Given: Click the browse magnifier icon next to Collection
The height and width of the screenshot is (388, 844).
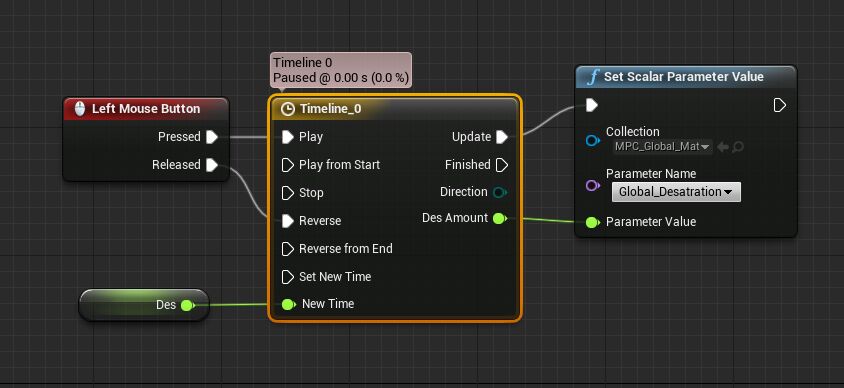Looking at the screenshot, I should tap(737, 146).
